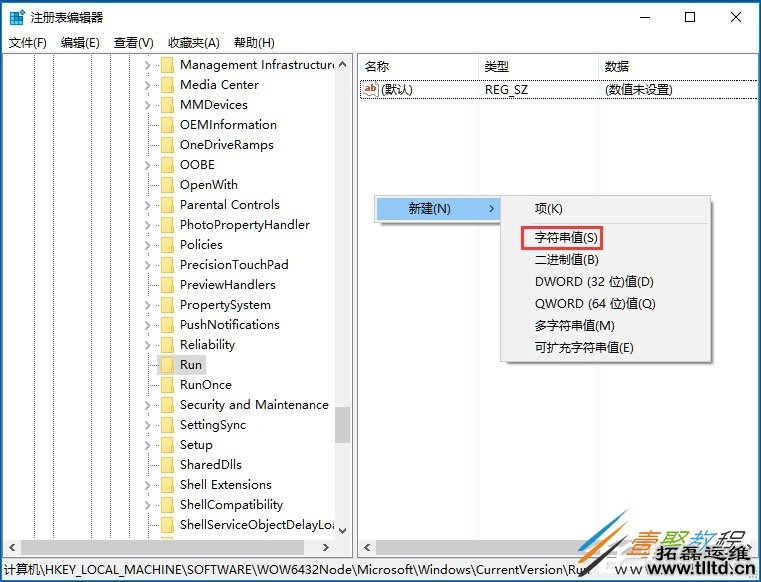
Task: Expand the PropertySystem key
Action: click(x=148, y=305)
